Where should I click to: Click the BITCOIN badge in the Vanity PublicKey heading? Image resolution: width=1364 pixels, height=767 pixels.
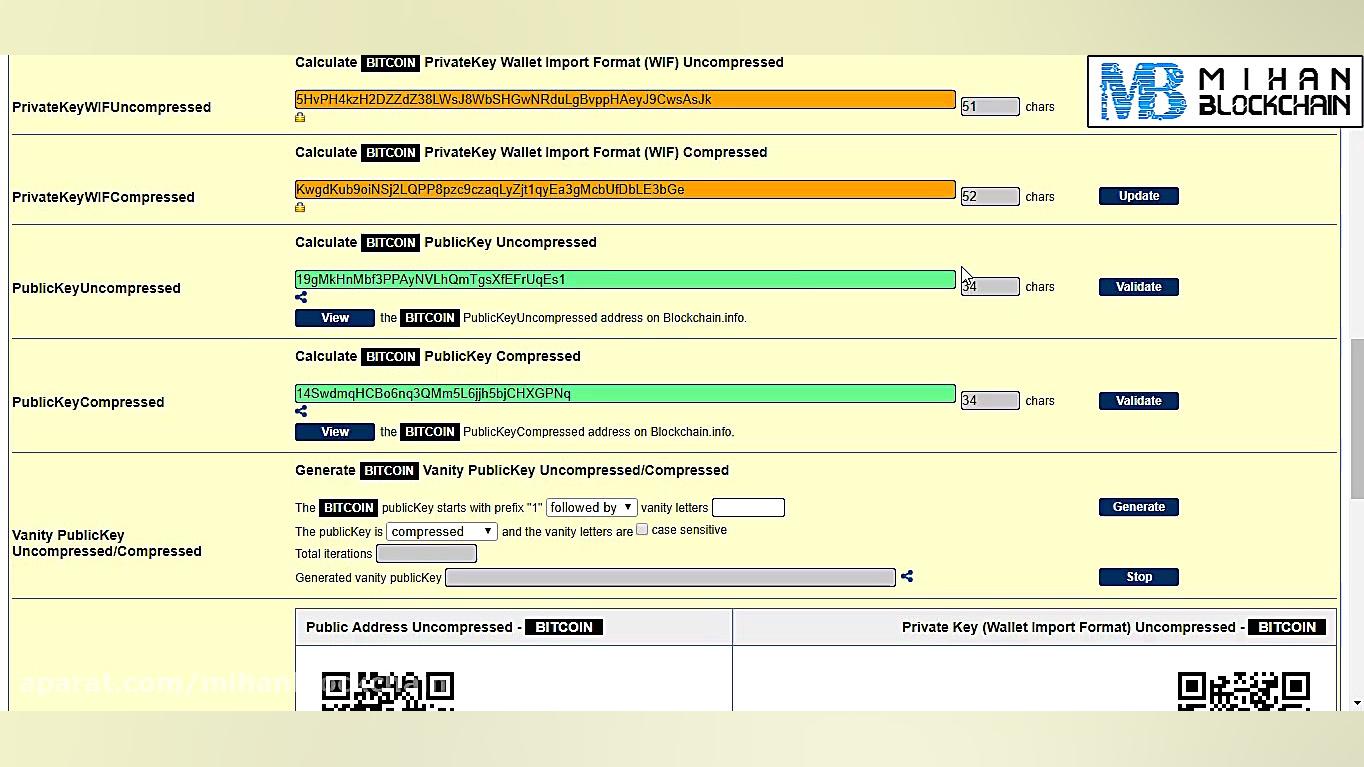point(390,470)
